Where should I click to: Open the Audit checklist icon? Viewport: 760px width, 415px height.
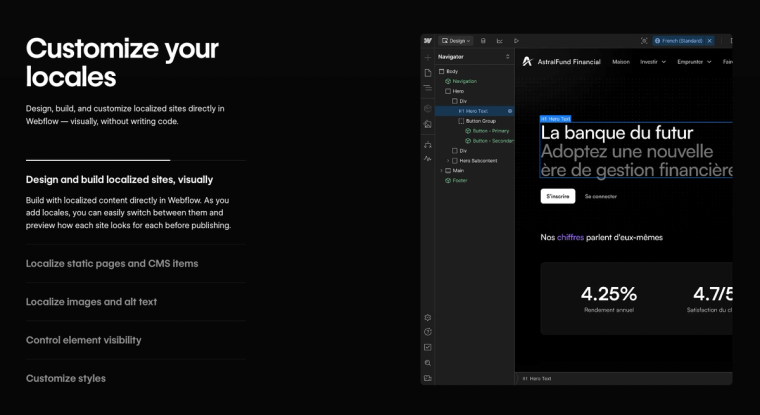point(428,347)
